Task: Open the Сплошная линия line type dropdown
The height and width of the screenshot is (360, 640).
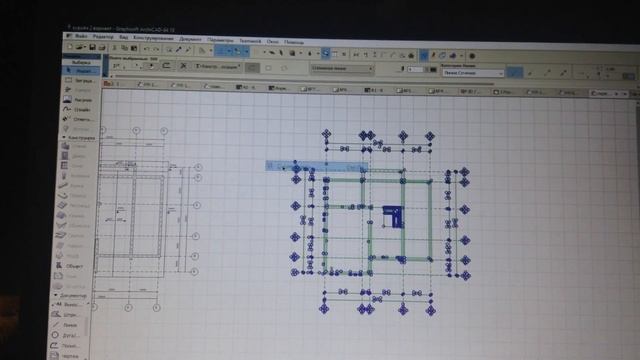Action: [342, 69]
